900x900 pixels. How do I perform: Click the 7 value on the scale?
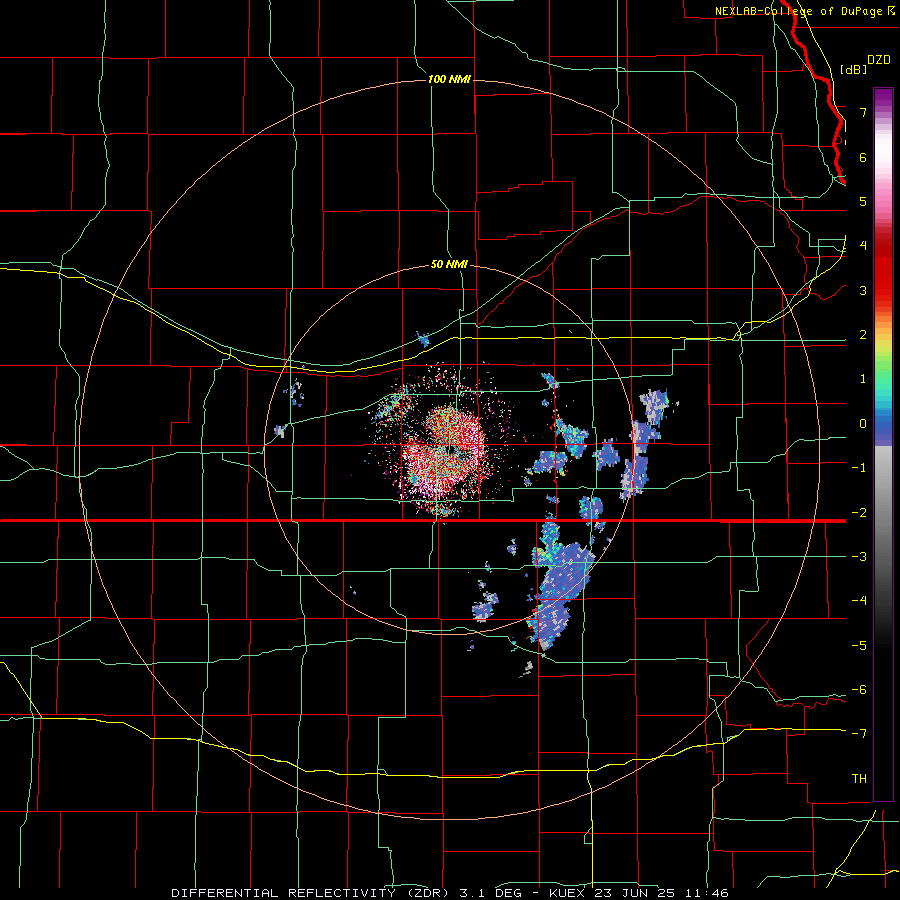pyautogui.click(x=863, y=112)
